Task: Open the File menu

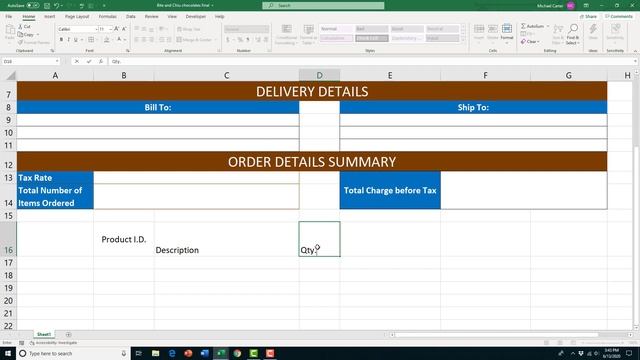Action: 9,16
